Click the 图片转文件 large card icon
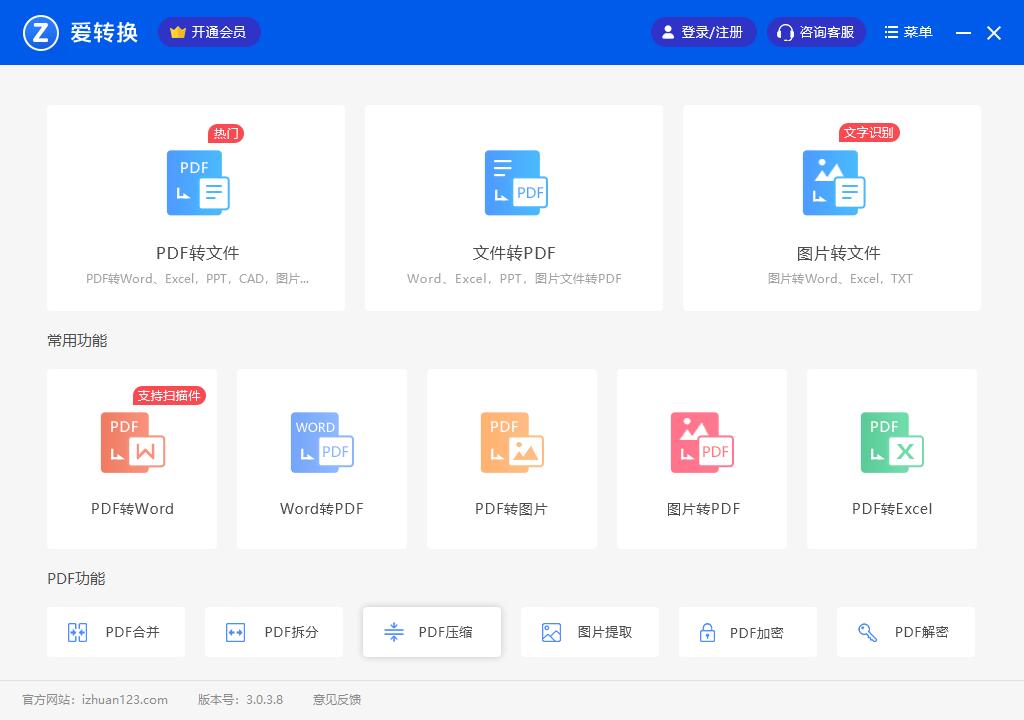Image resolution: width=1024 pixels, height=720 pixels. pos(834,183)
